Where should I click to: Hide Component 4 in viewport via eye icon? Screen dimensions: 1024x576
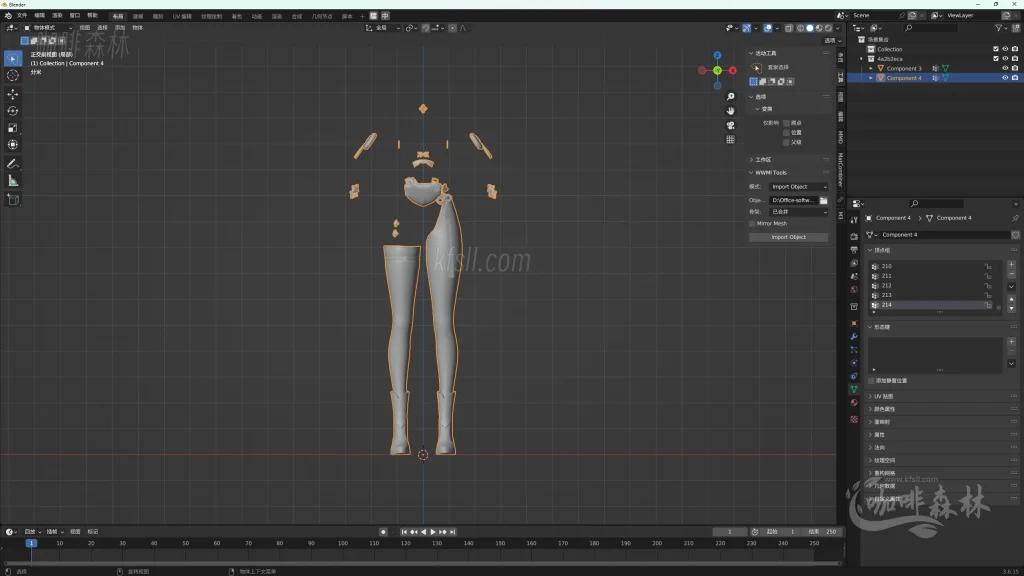(1005, 78)
